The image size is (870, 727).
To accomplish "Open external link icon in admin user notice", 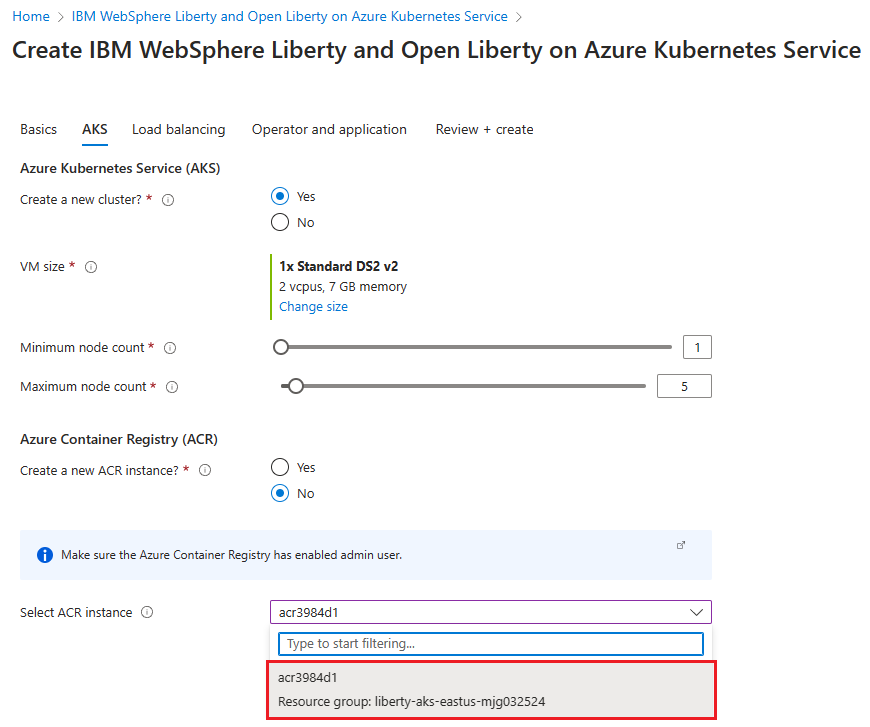I will (681, 545).
